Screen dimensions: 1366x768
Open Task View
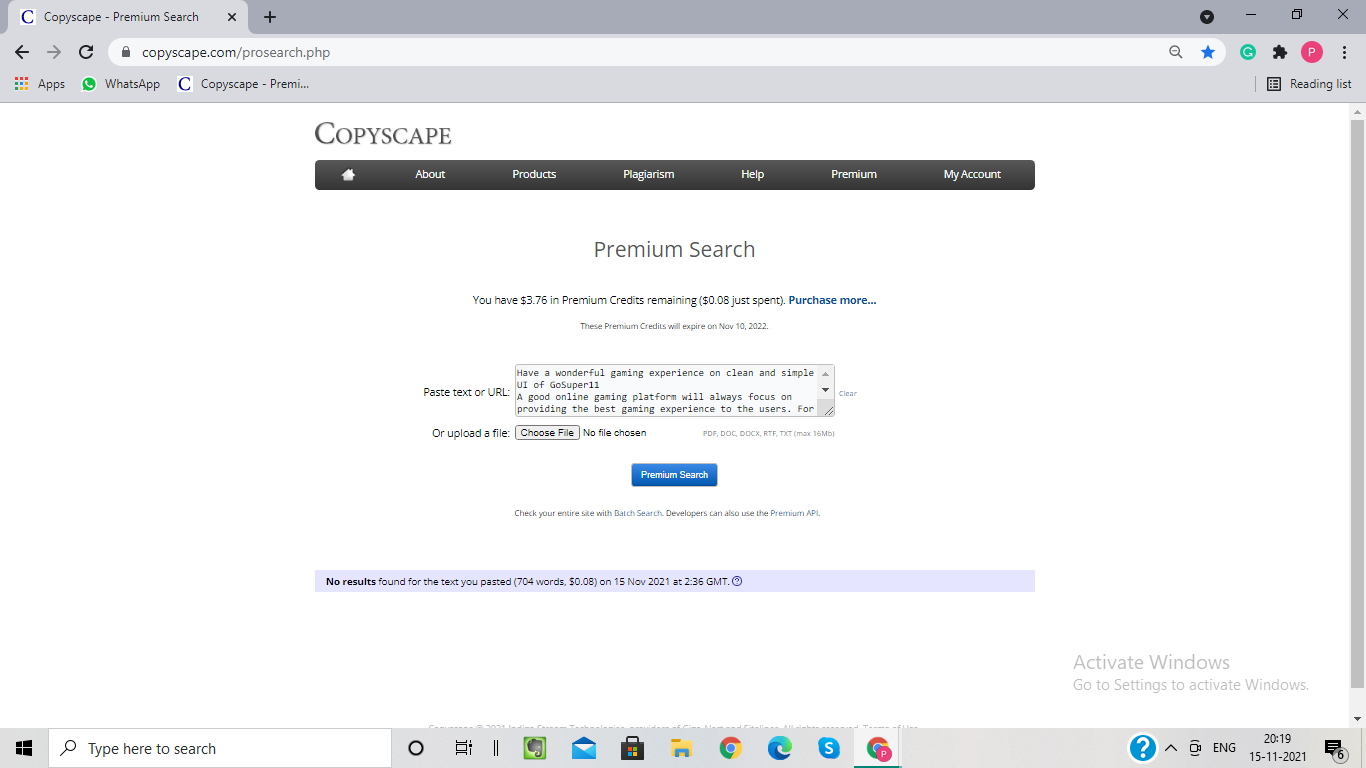[x=463, y=748]
